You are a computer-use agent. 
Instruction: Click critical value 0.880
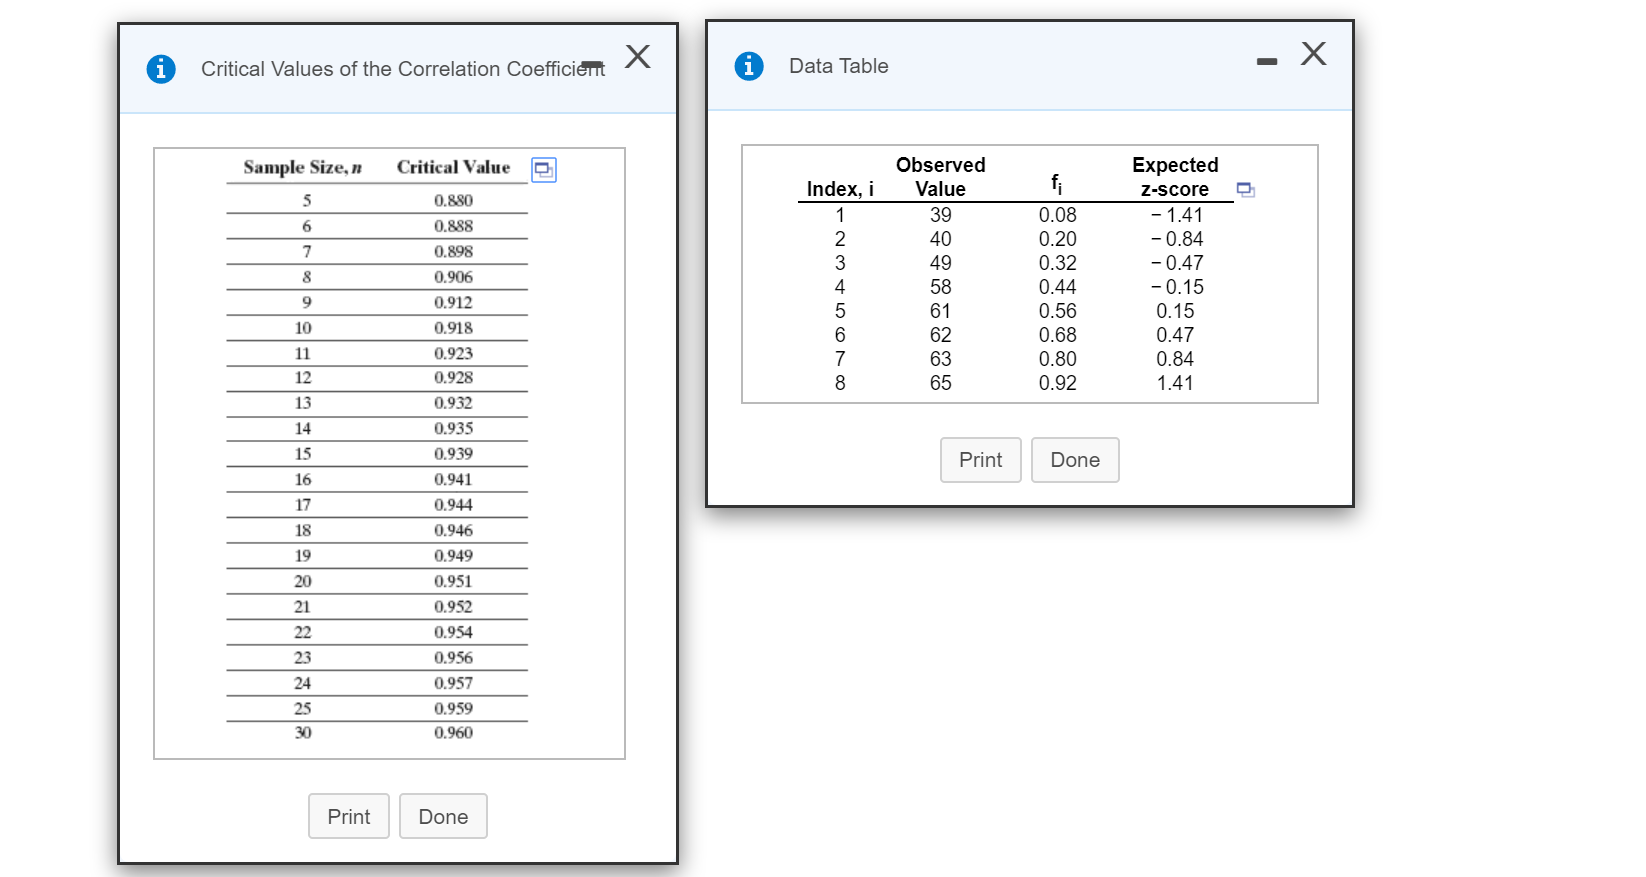[453, 200]
